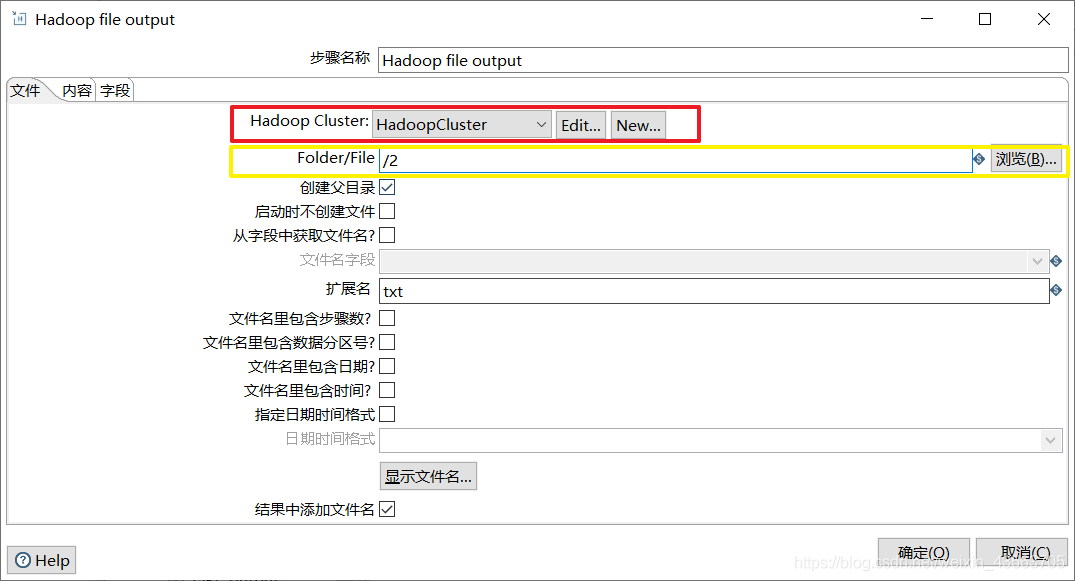Click the 显示文件名... button
The width and height of the screenshot is (1075, 581).
(428, 476)
